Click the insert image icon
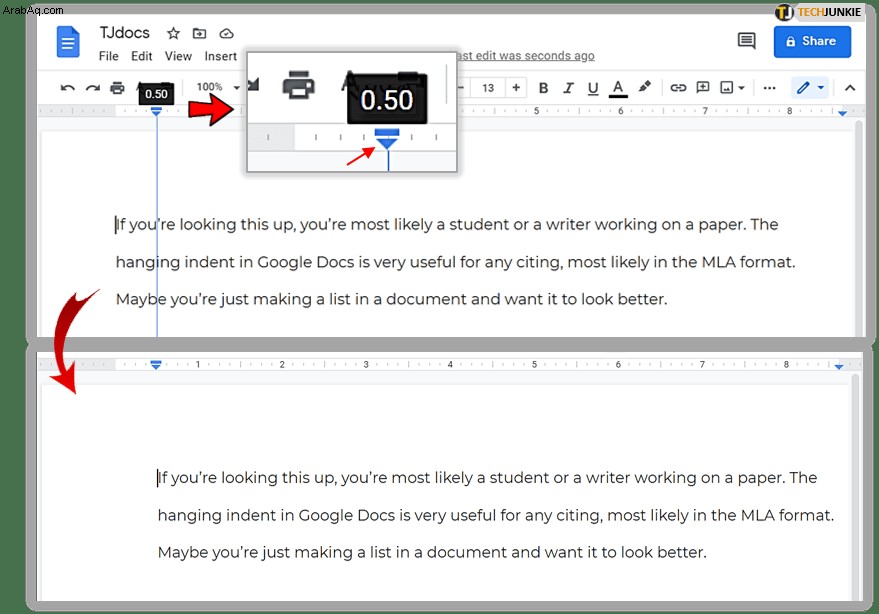Image resolution: width=879 pixels, height=614 pixels. coord(727,87)
